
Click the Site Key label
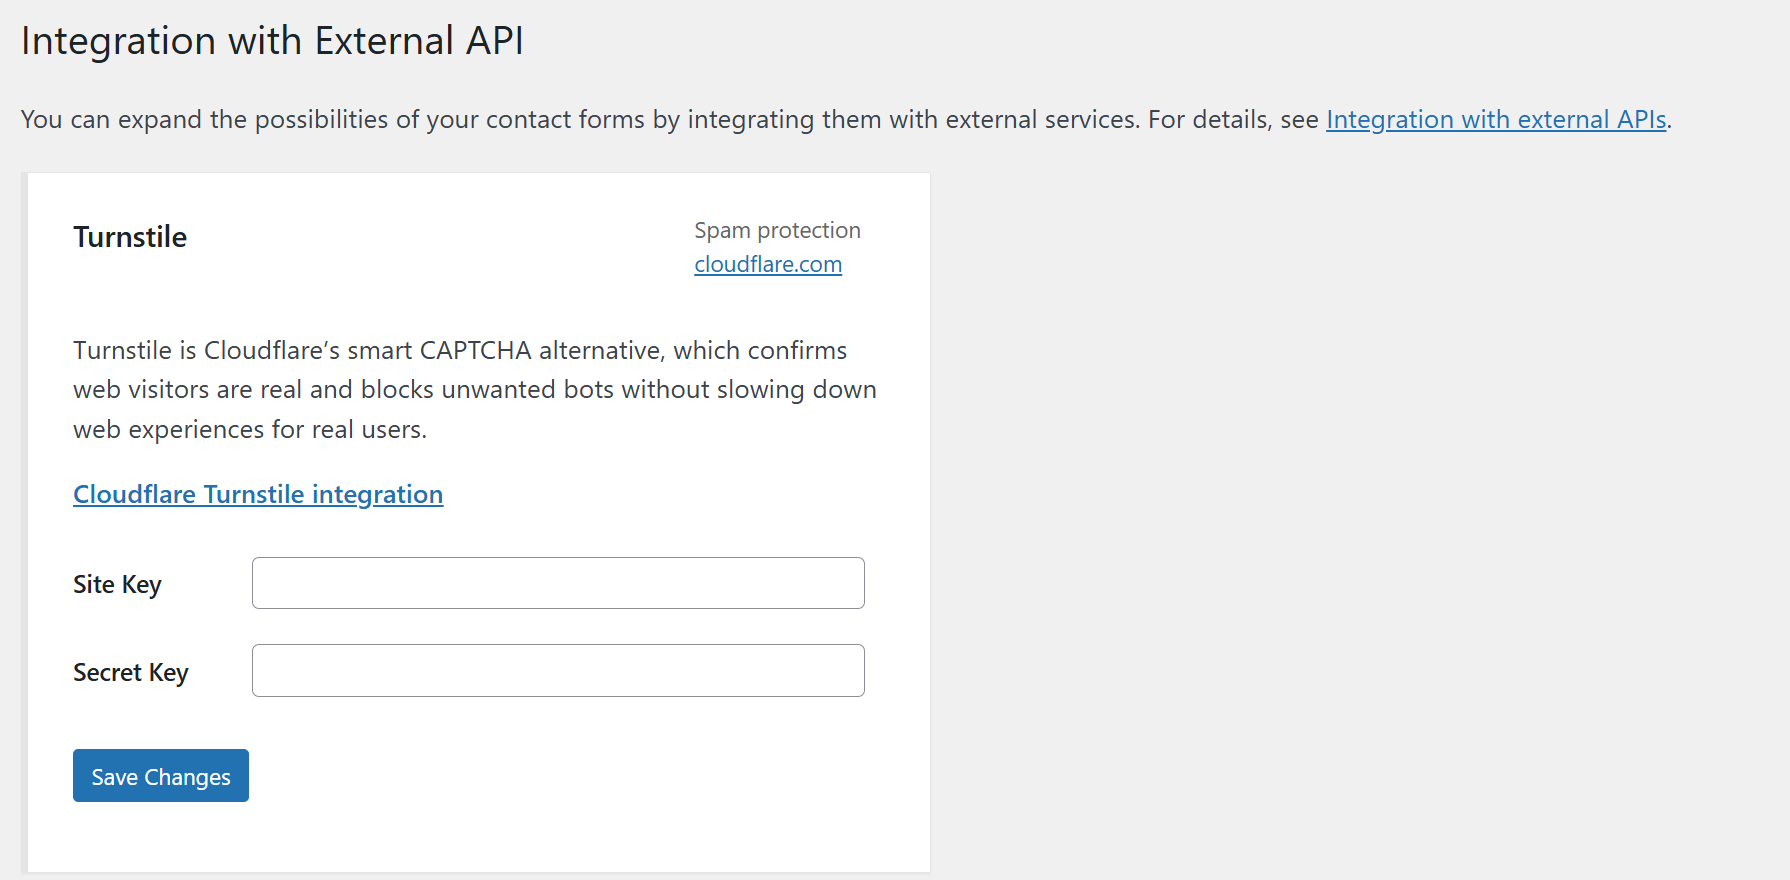pos(117,584)
